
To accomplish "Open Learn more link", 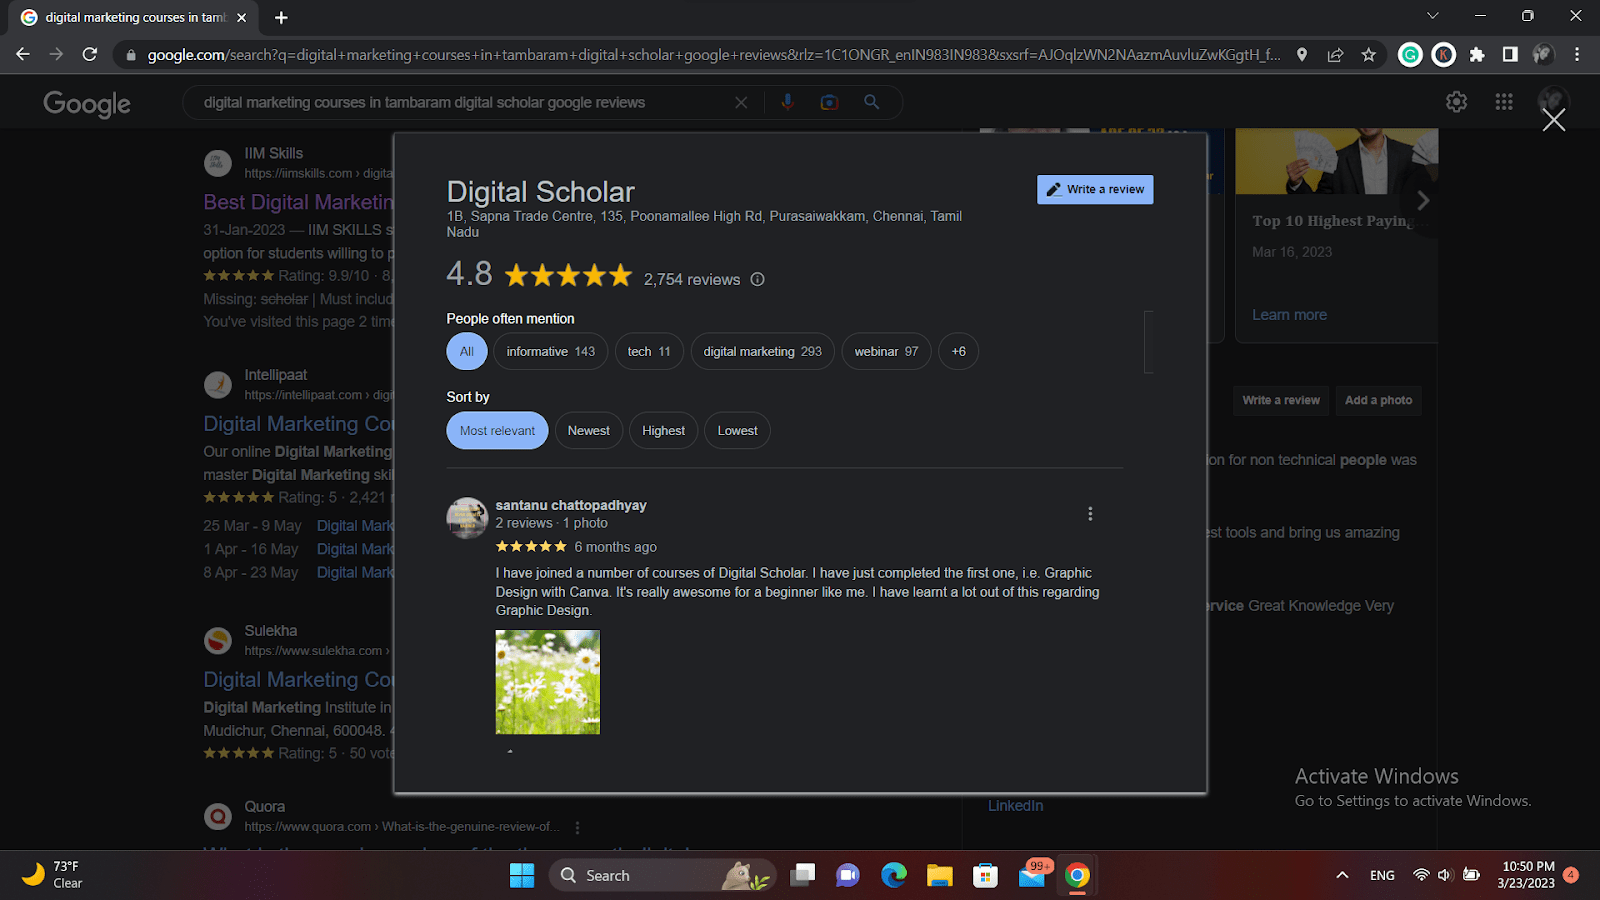I will click(1289, 314).
